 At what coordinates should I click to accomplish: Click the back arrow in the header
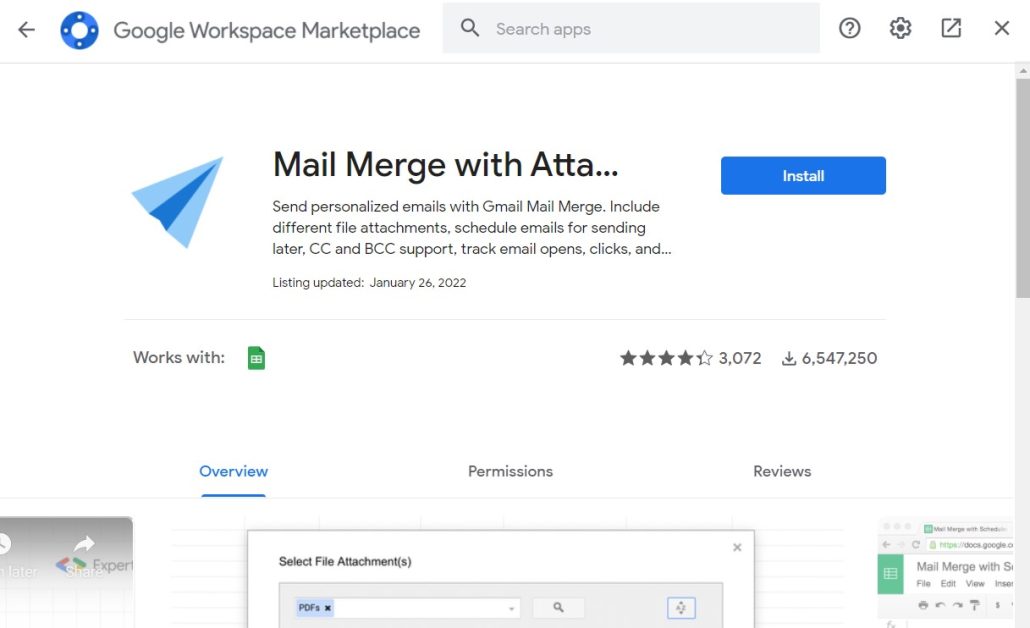click(27, 29)
